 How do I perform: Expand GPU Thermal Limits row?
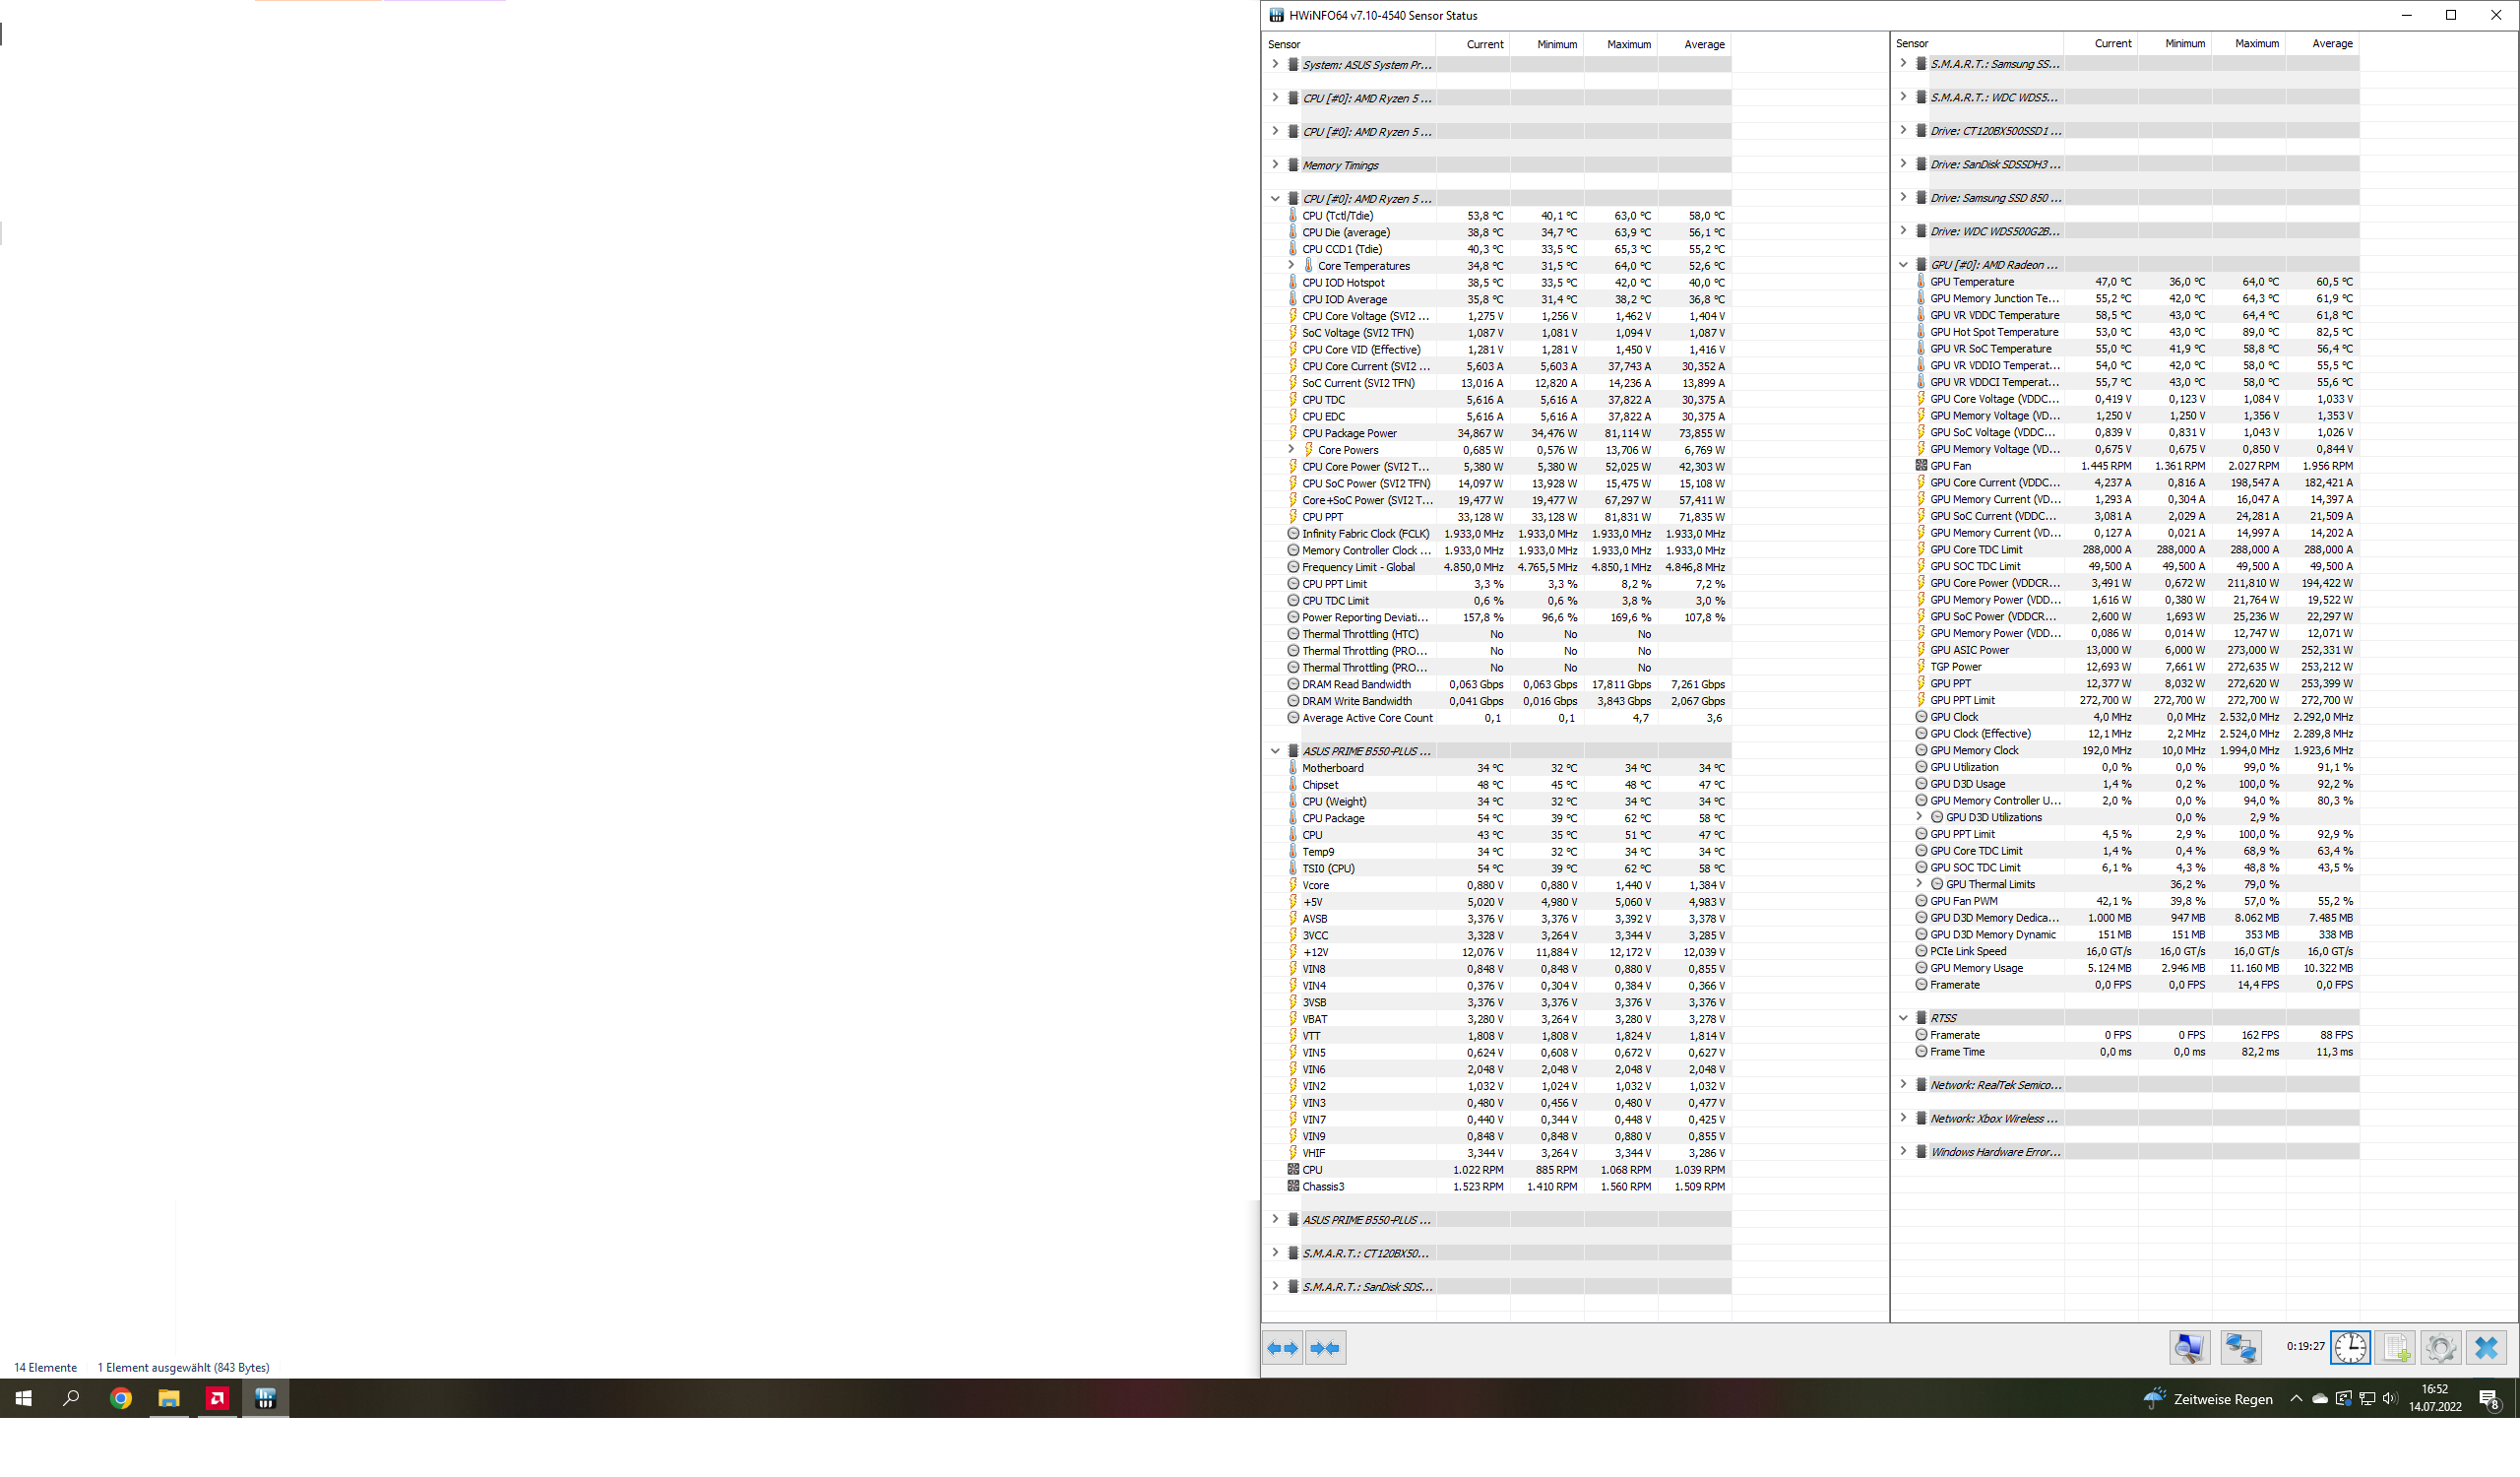pyautogui.click(x=1919, y=884)
